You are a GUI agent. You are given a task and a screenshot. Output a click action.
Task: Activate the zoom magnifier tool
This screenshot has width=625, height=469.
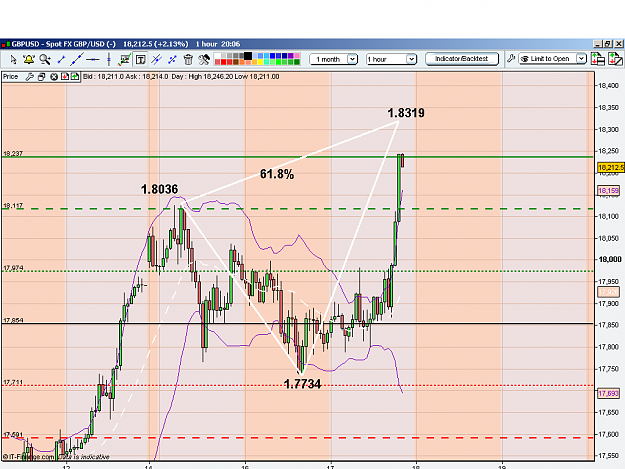click(45, 60)
